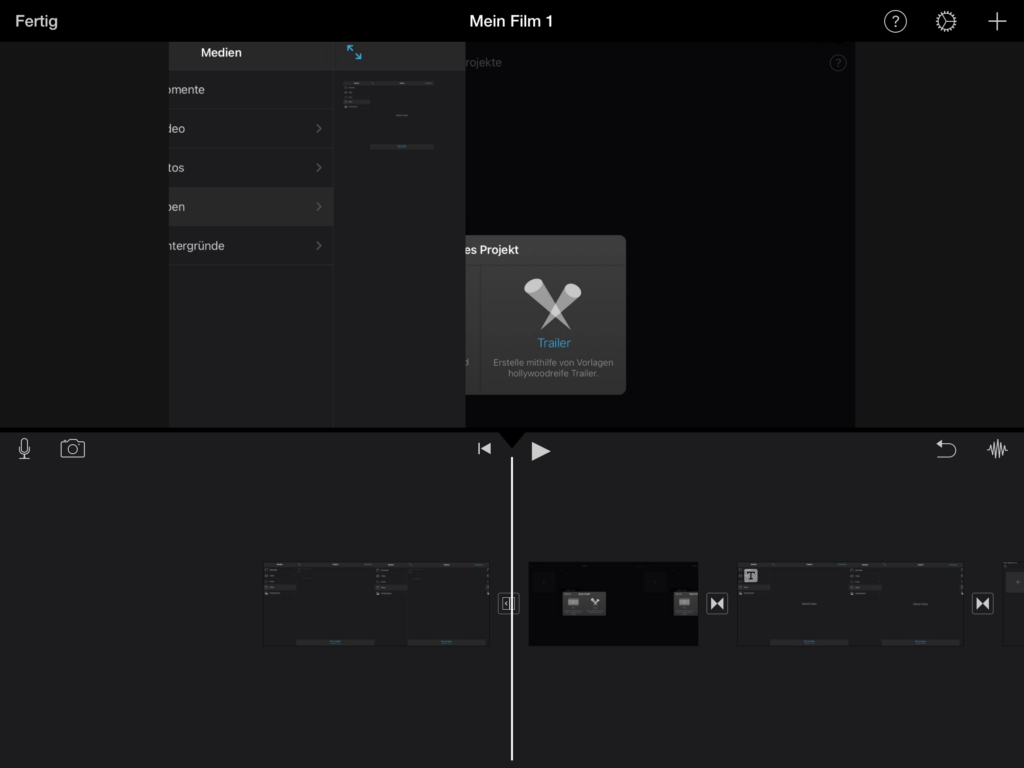Click the blue expand arrows icon in the viewer
The height and width of the screenshot is (768, 1024).
[354, 52]
